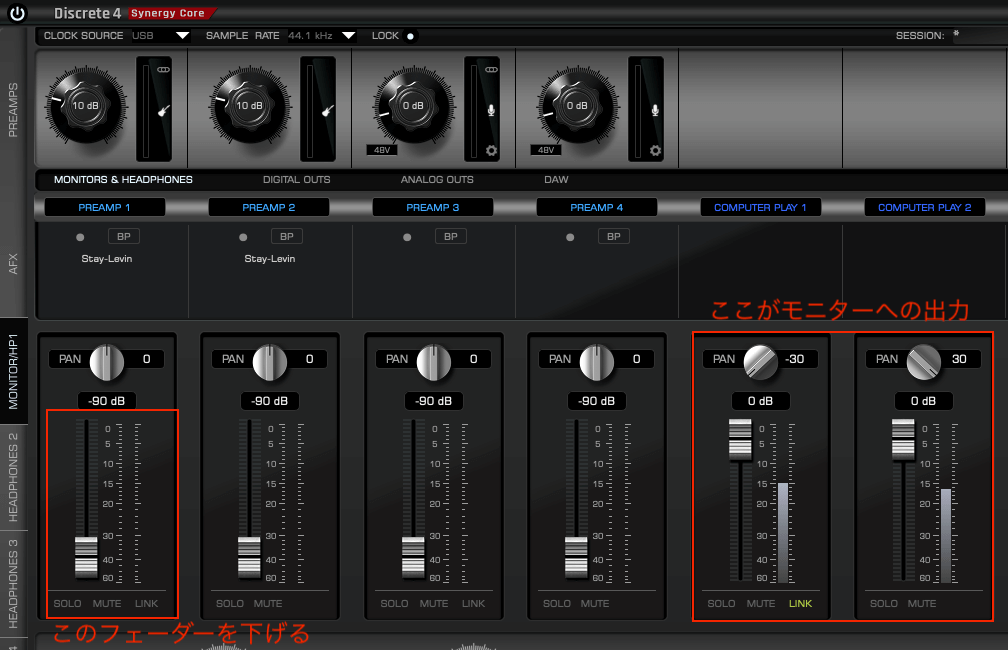
Task: Switch to Monitors & Headphones tab
Action: [x=123, y=179]
